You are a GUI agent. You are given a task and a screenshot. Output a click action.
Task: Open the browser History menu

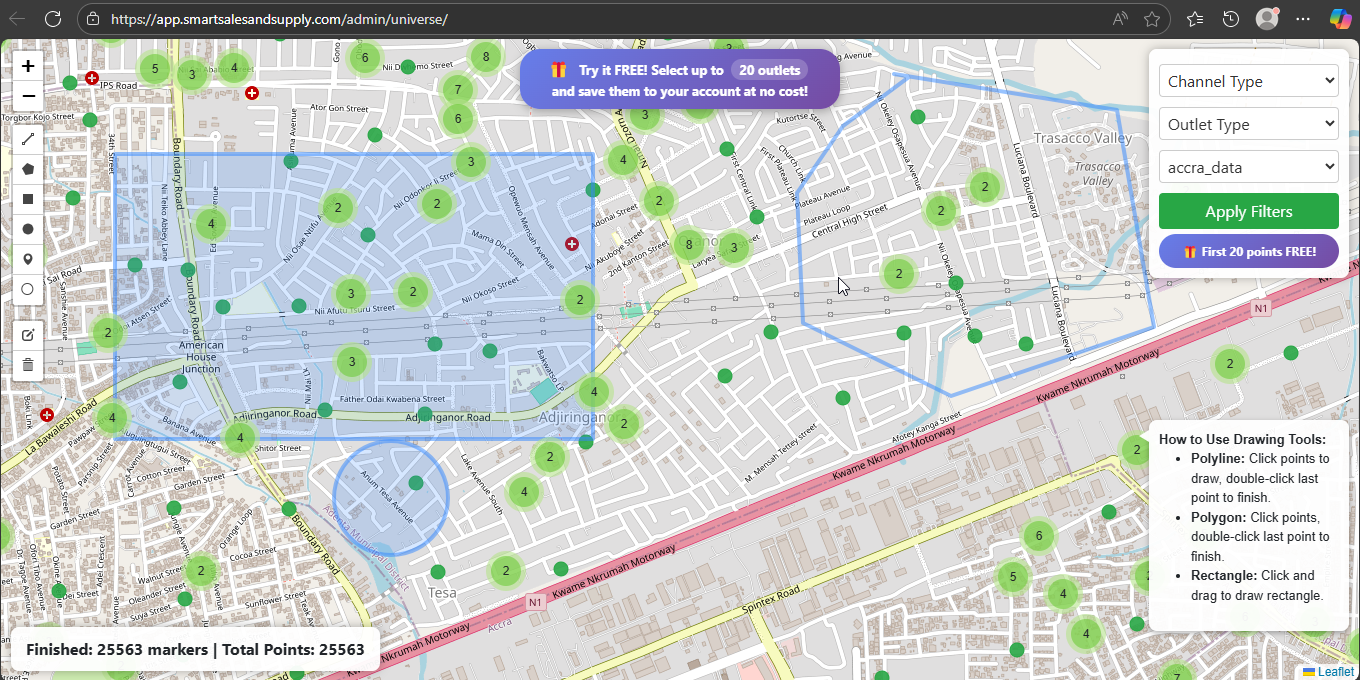point(1231,18)
